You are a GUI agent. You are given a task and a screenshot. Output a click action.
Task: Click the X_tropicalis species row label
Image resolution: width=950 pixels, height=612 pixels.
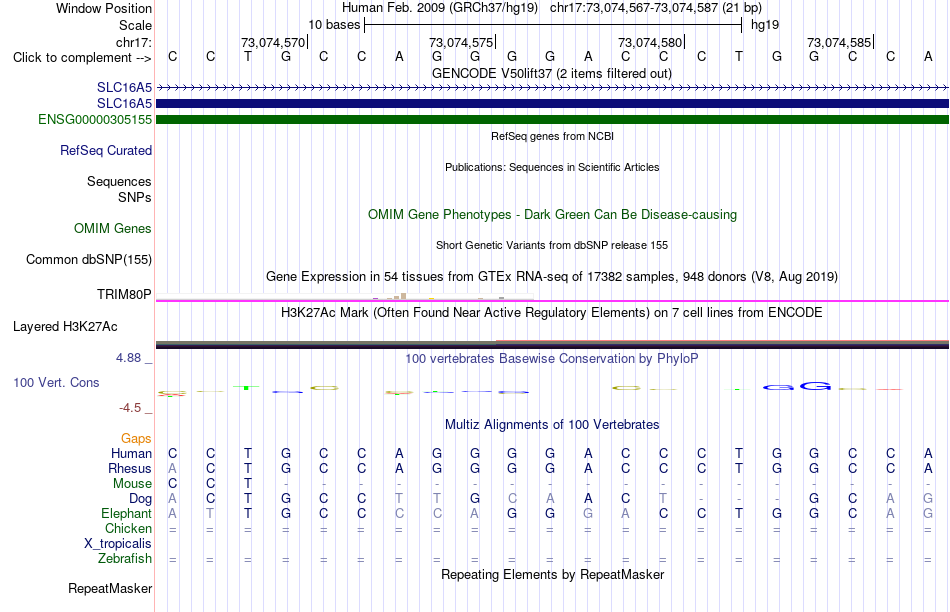pyautogui.click(x=118, y=544)
